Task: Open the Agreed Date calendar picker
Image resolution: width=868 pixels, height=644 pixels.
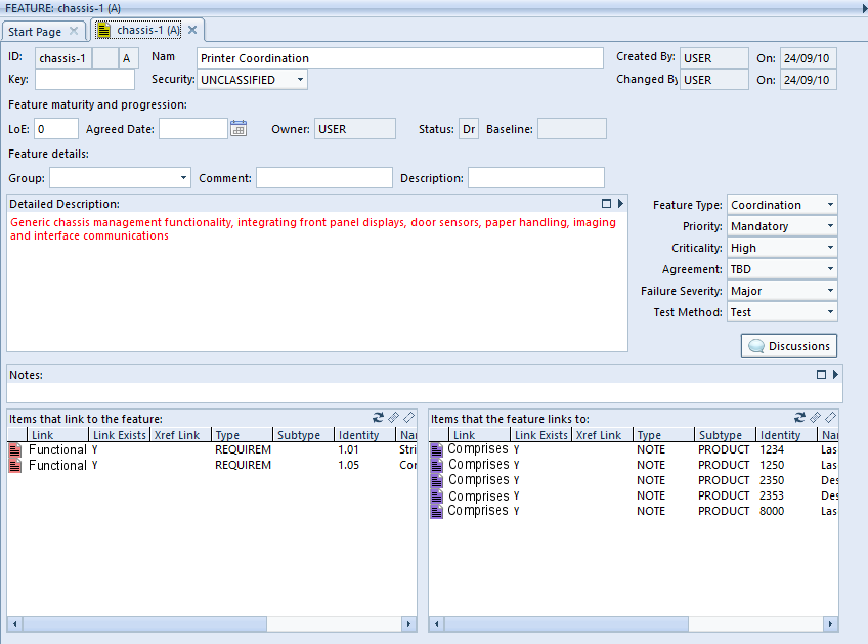Action: click(238, 128)
